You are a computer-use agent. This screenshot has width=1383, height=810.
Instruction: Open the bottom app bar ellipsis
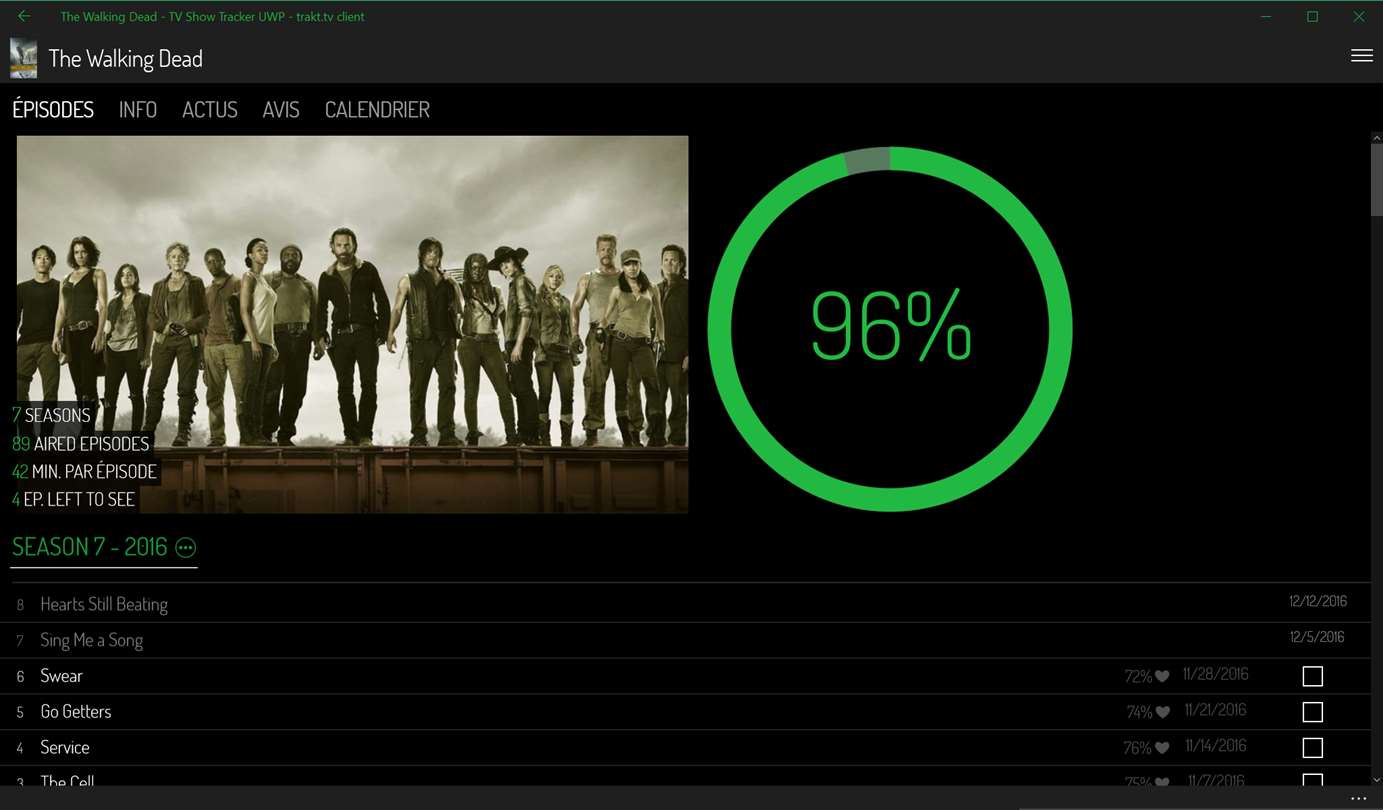pyautogui.click(x=1358, y=799)
